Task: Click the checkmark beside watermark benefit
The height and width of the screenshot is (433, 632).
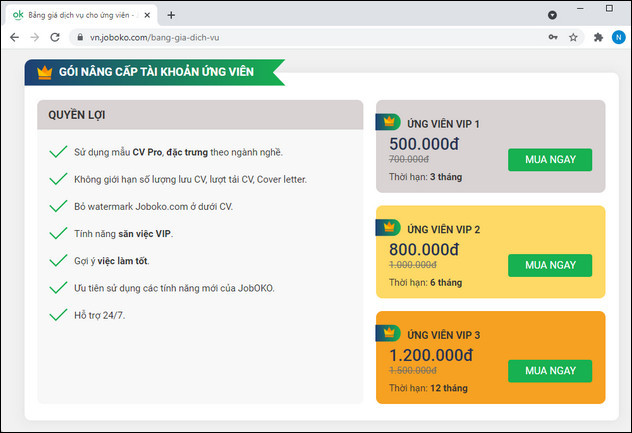Action: 58,206
